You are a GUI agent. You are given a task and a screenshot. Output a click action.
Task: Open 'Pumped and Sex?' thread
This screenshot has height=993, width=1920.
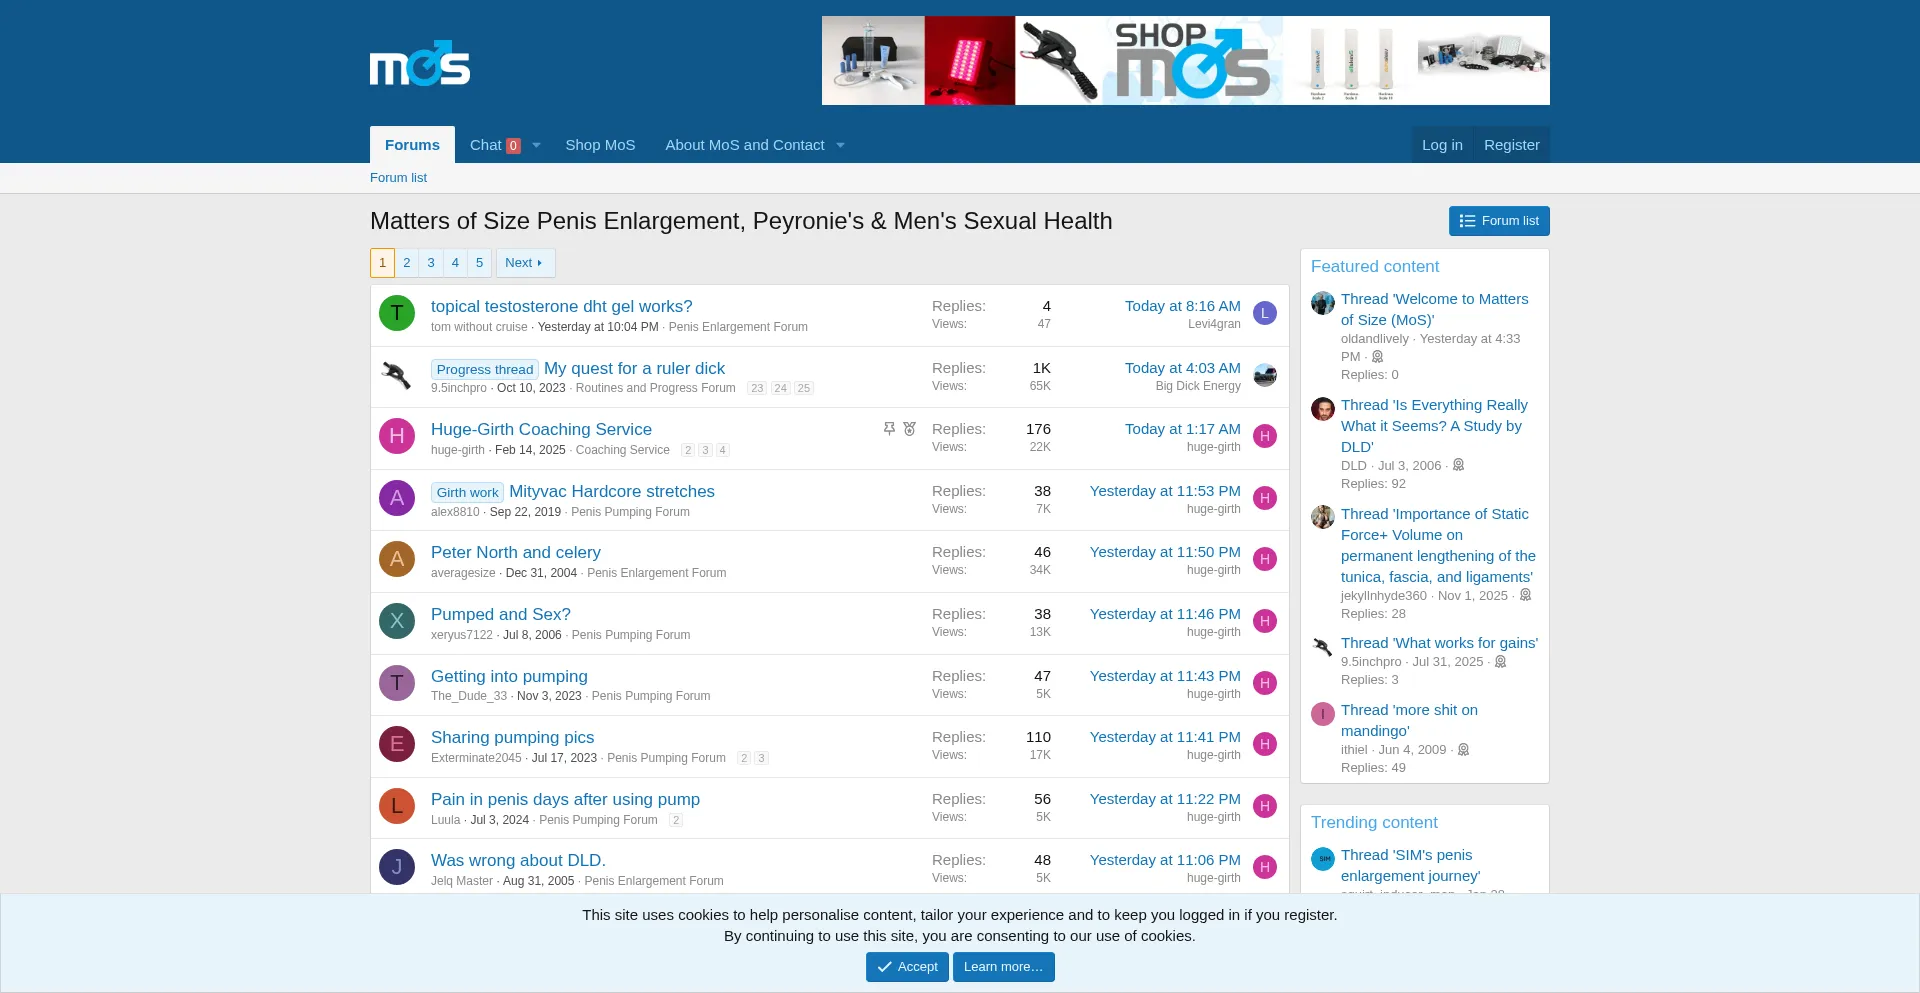(x=500, y=614)
